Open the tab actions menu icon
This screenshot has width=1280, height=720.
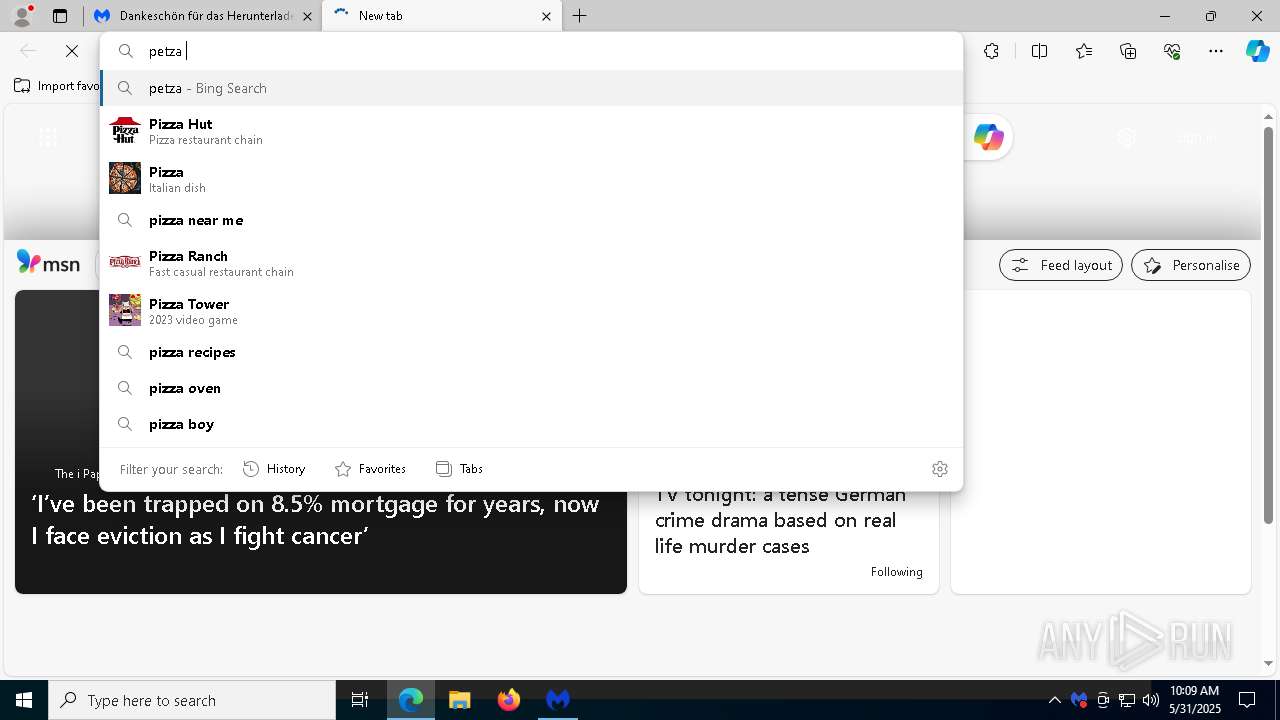point(60,16)
